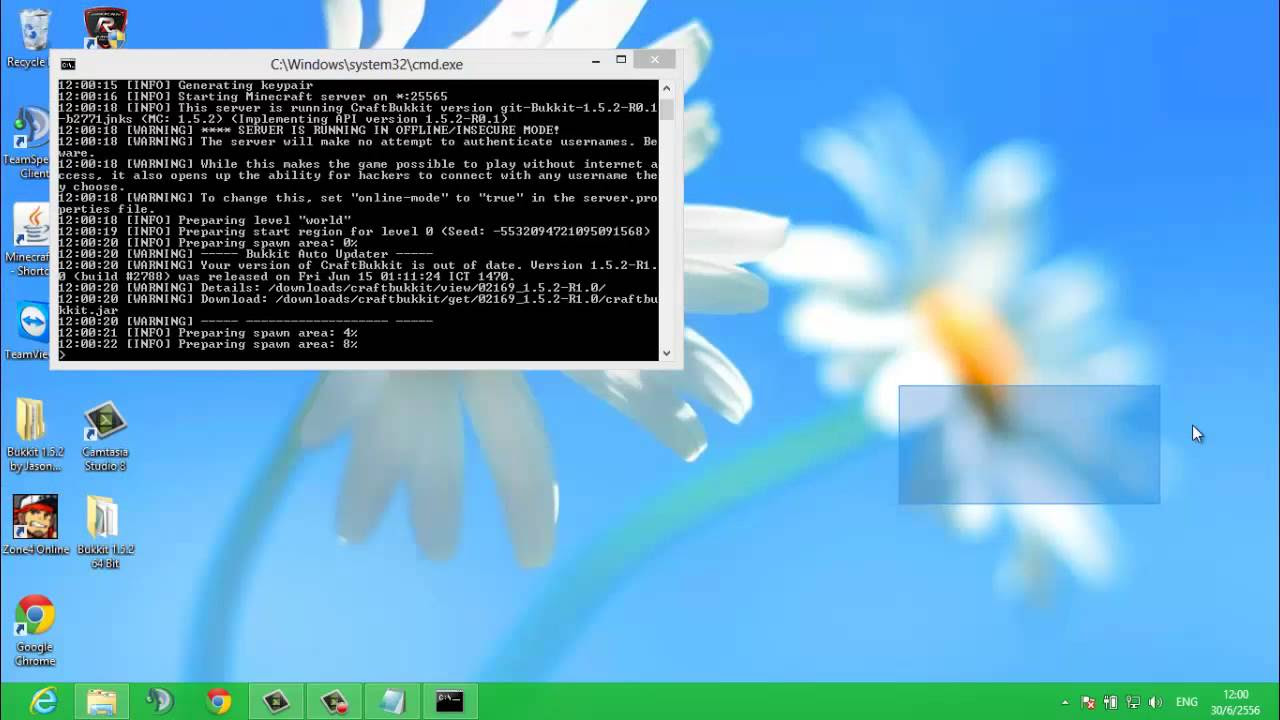Click the Chrome icon in the taskbar

[x=218, y=701]
